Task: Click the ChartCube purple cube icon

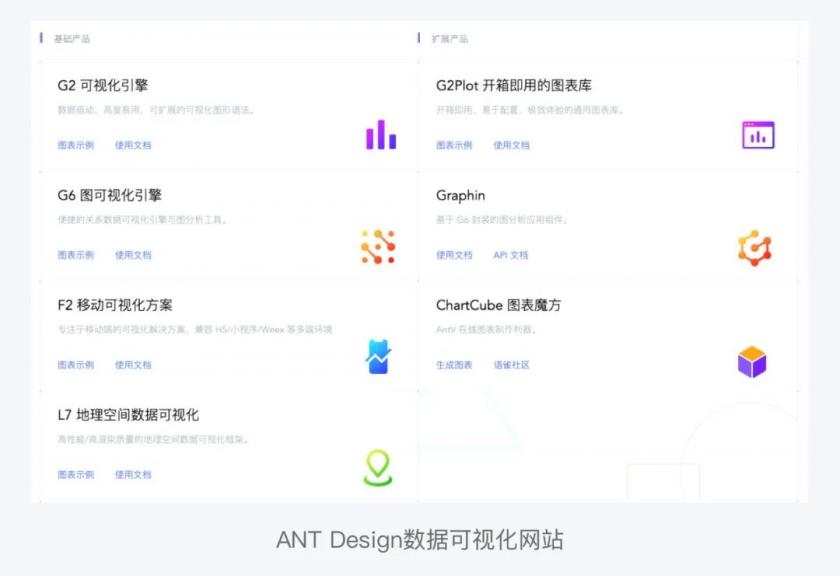Action: pyautogui.click(x=752, y=362)
